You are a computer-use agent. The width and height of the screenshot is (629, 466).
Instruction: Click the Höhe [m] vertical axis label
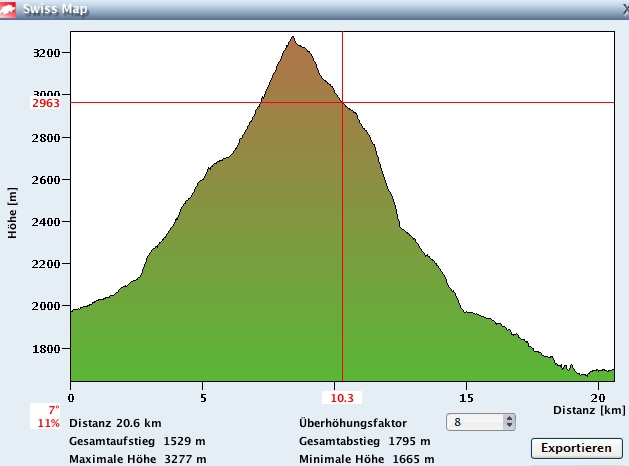point(13,213)
